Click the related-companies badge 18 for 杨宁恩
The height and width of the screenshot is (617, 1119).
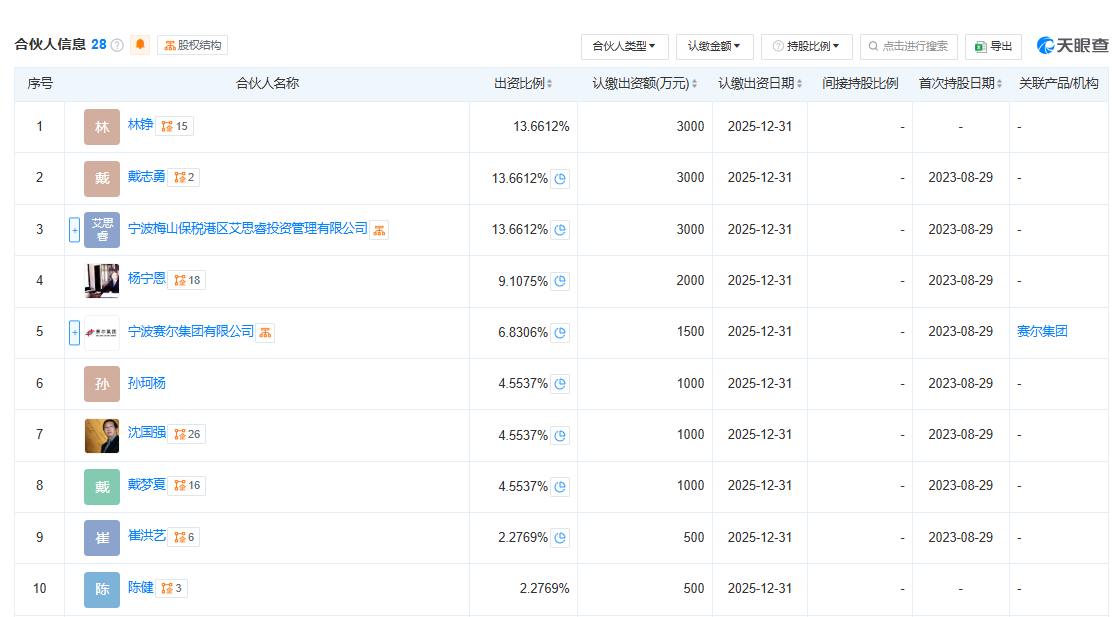(187, 280)
